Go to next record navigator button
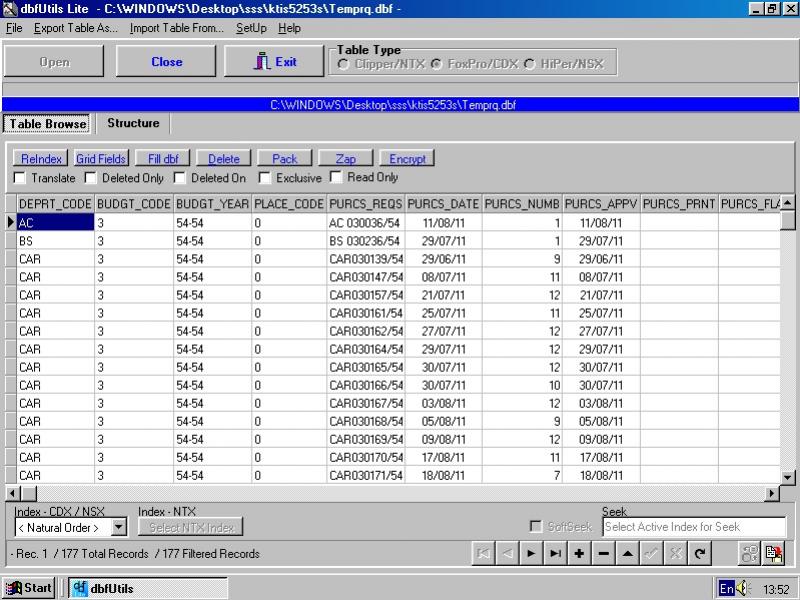The height and width of the screenshot is (600, 800). (x=531, y=554)
